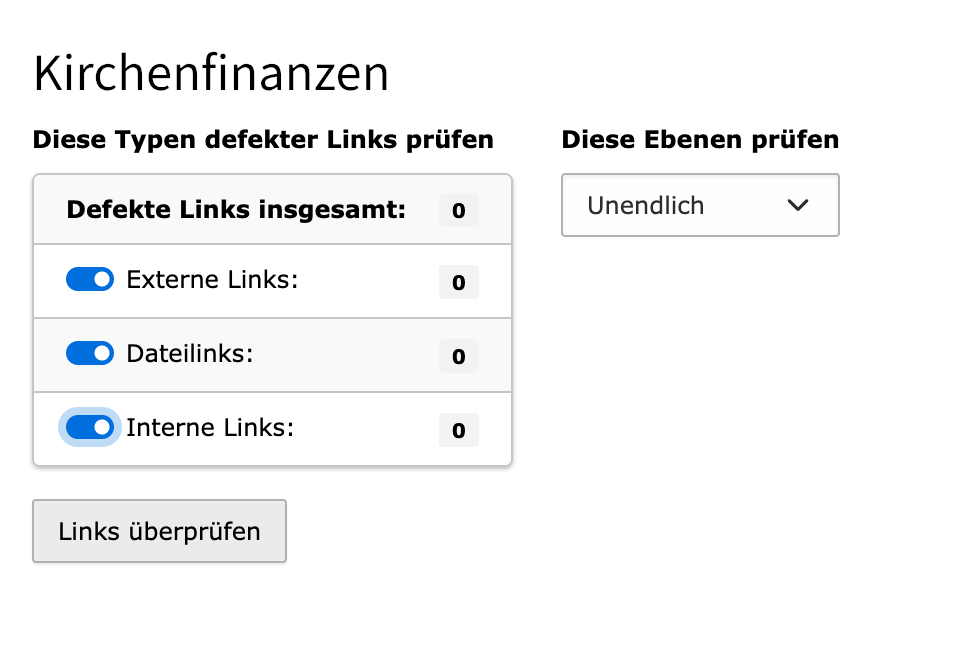Screen dimensions: 976x654
Task: Turn off the Interne Links switch
Action: pos(90,427)
